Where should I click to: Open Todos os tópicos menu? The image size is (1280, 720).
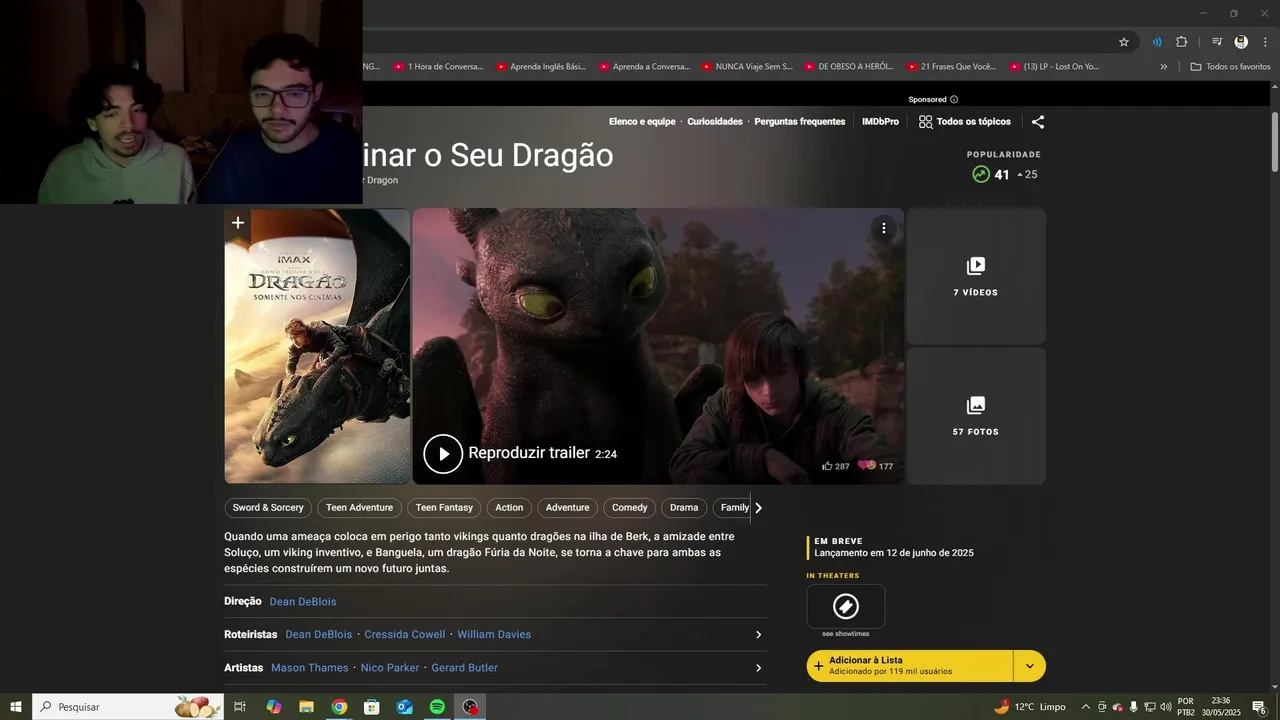click(964, 122)
